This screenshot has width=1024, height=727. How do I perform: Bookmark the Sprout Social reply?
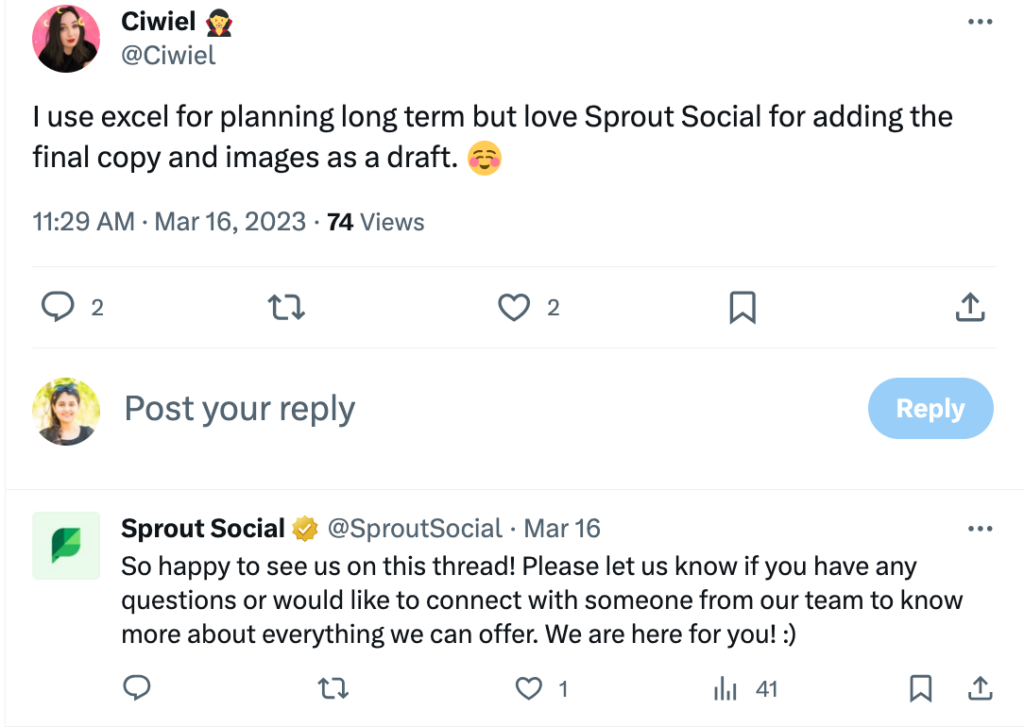(x=921, y=688)
